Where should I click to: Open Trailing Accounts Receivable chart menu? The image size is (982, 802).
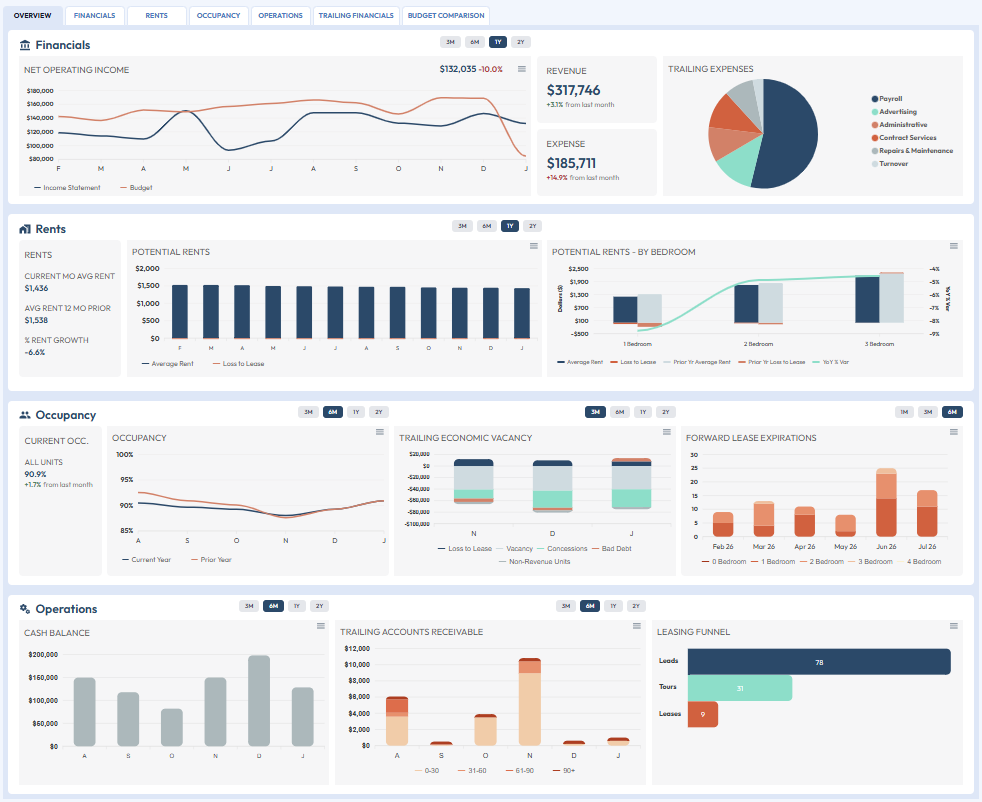[637, 626]
